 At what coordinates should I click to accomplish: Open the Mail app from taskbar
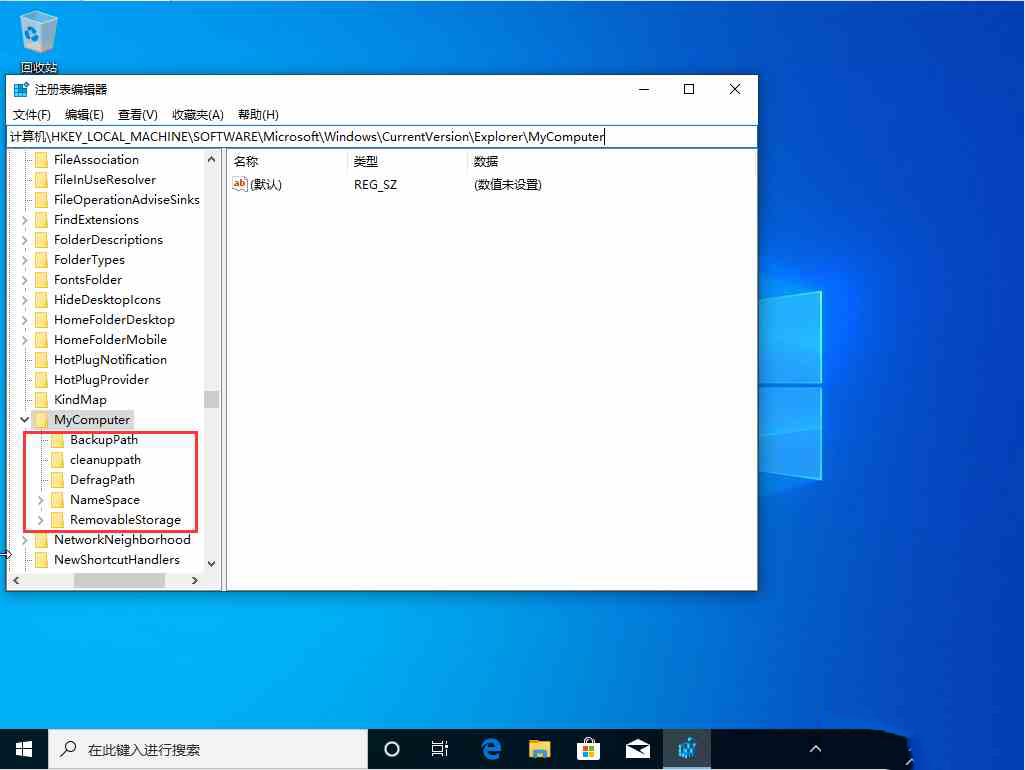click(x=637, y=749)
